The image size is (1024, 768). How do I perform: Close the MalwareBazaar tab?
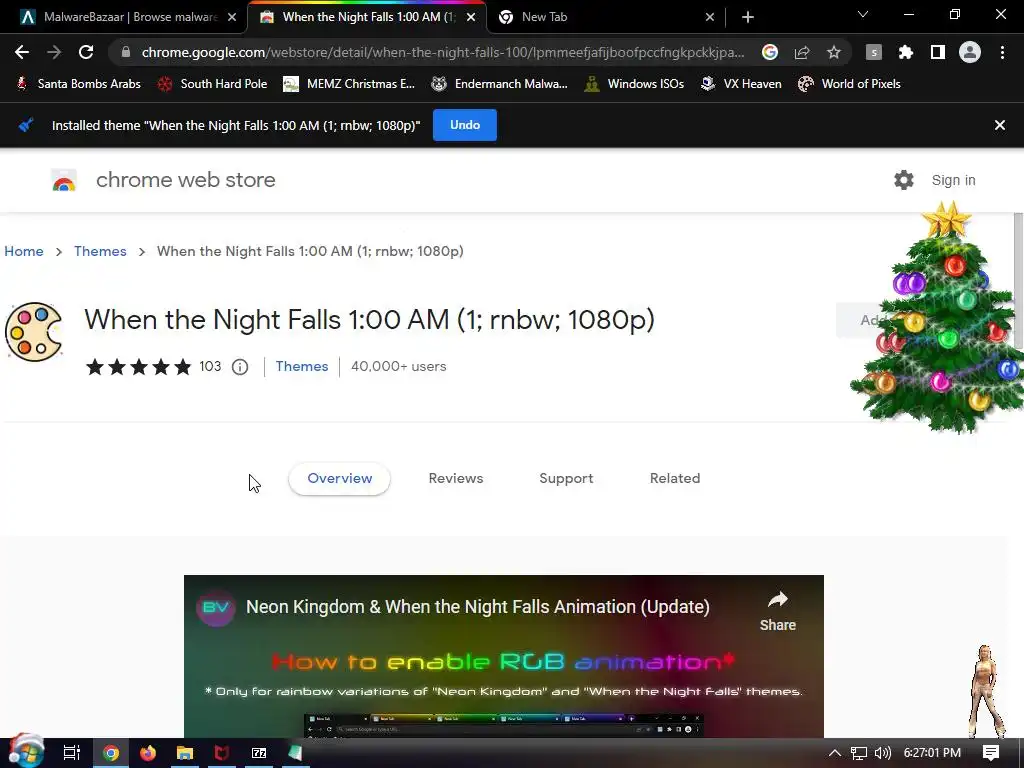pyautogui.click(x=232, y=17)
